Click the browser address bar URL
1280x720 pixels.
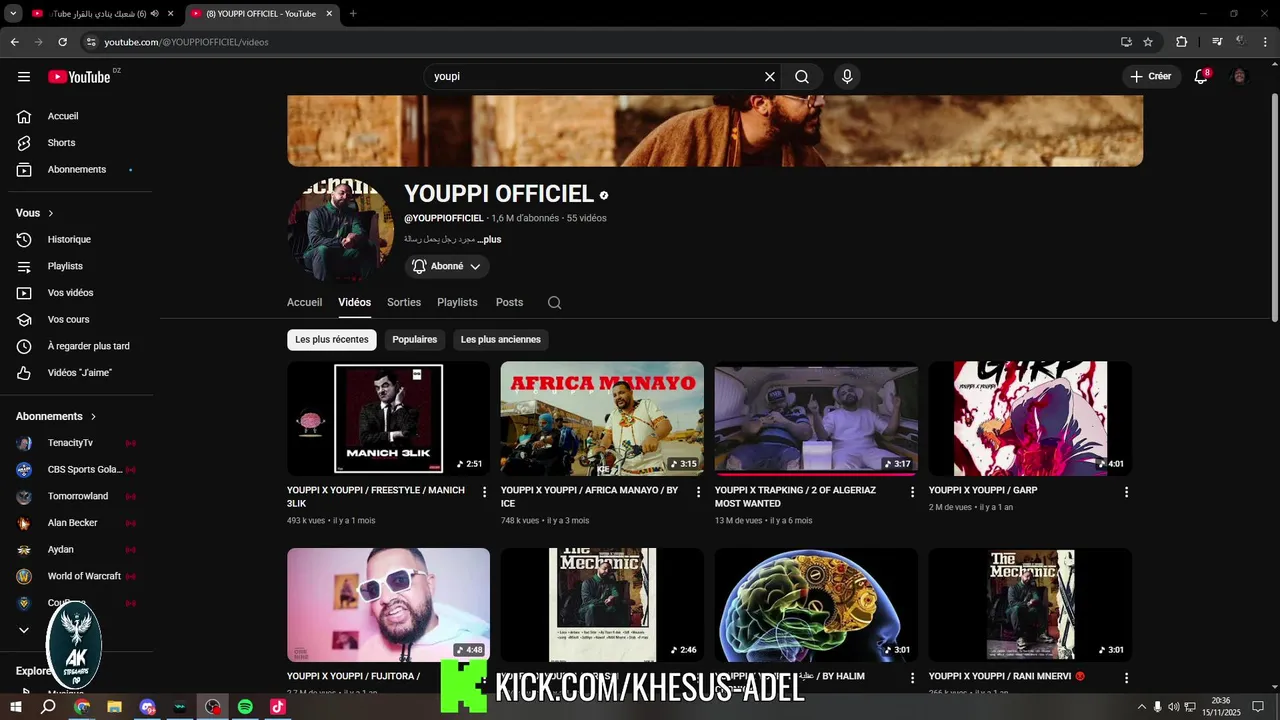(x=186, y=42)
